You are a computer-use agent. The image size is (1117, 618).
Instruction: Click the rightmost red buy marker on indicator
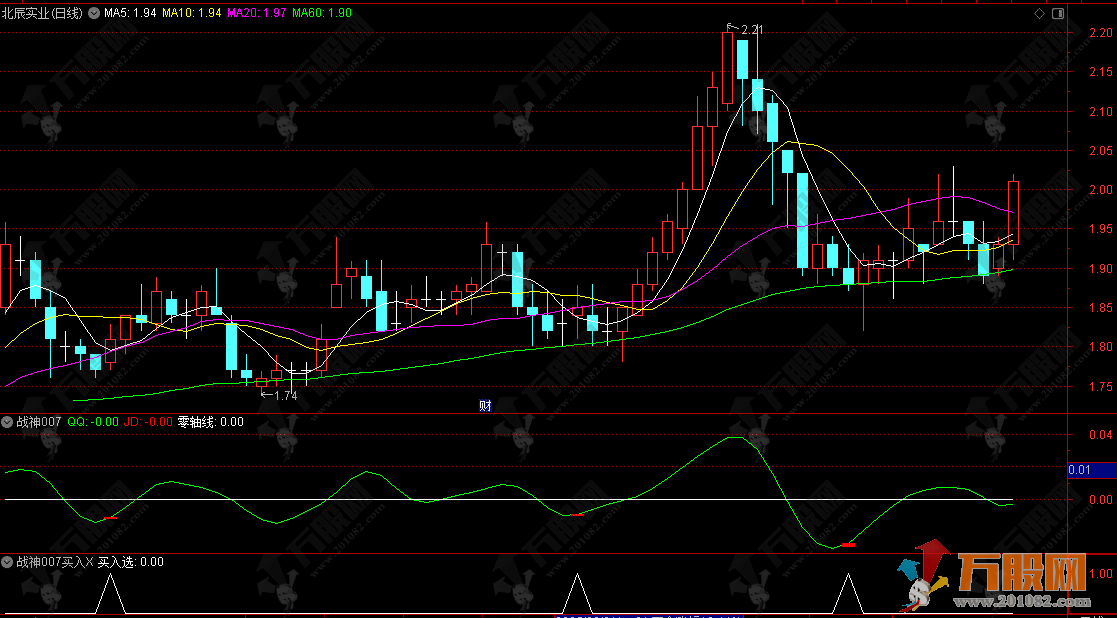click(x=848, y=545)
